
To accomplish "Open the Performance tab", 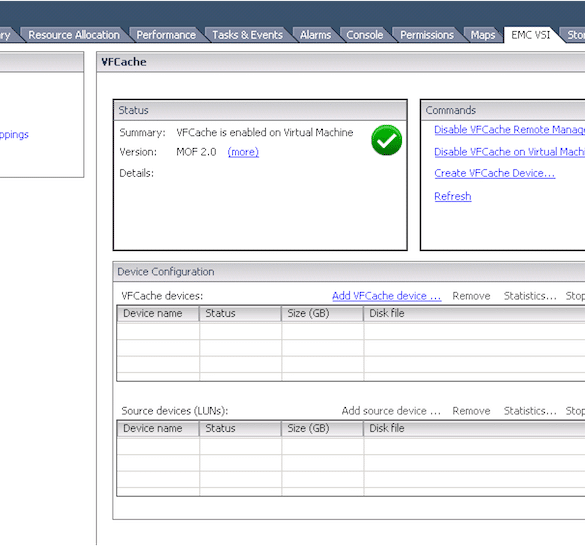I will [x=166, y=35].
